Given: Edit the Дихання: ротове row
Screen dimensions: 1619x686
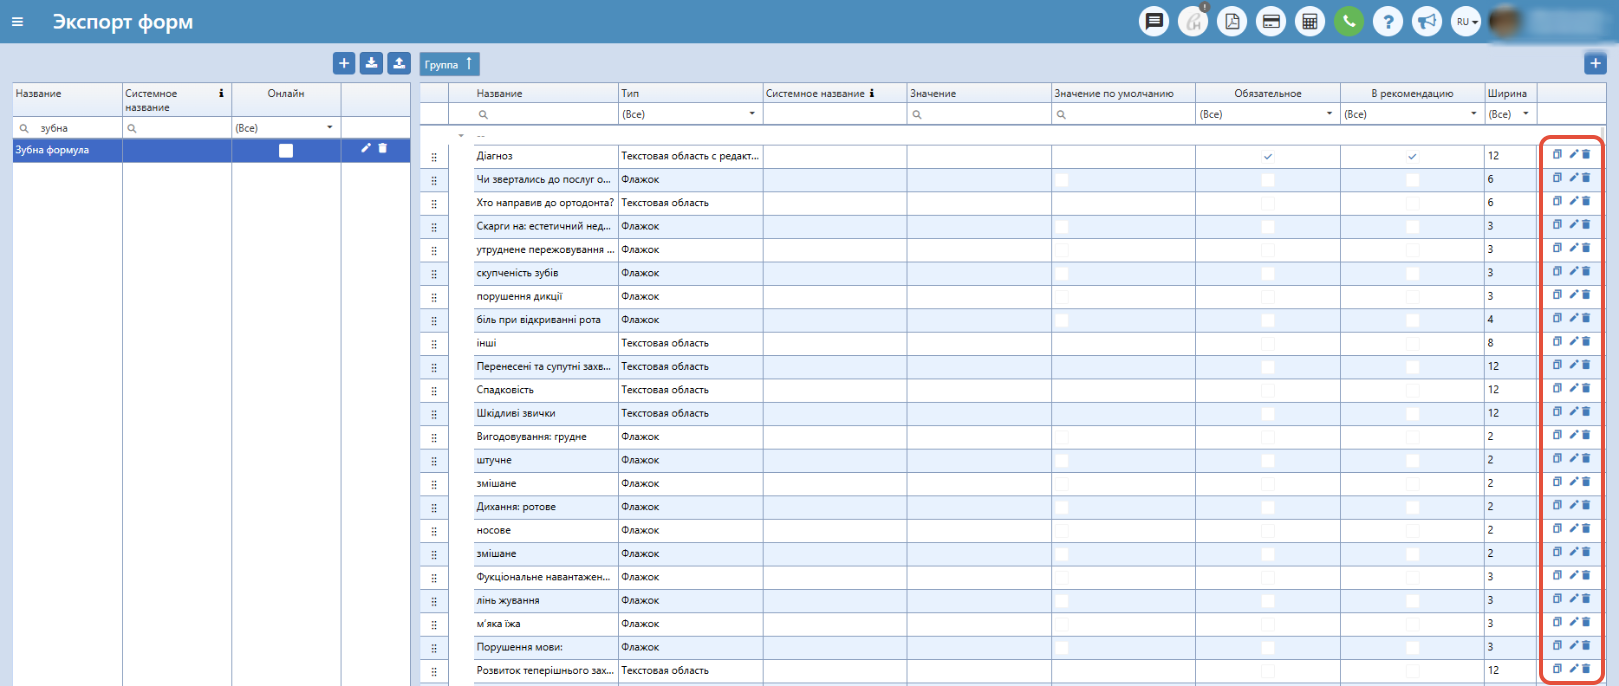Looking at the screenshot, I should [x=1573, y=505].
